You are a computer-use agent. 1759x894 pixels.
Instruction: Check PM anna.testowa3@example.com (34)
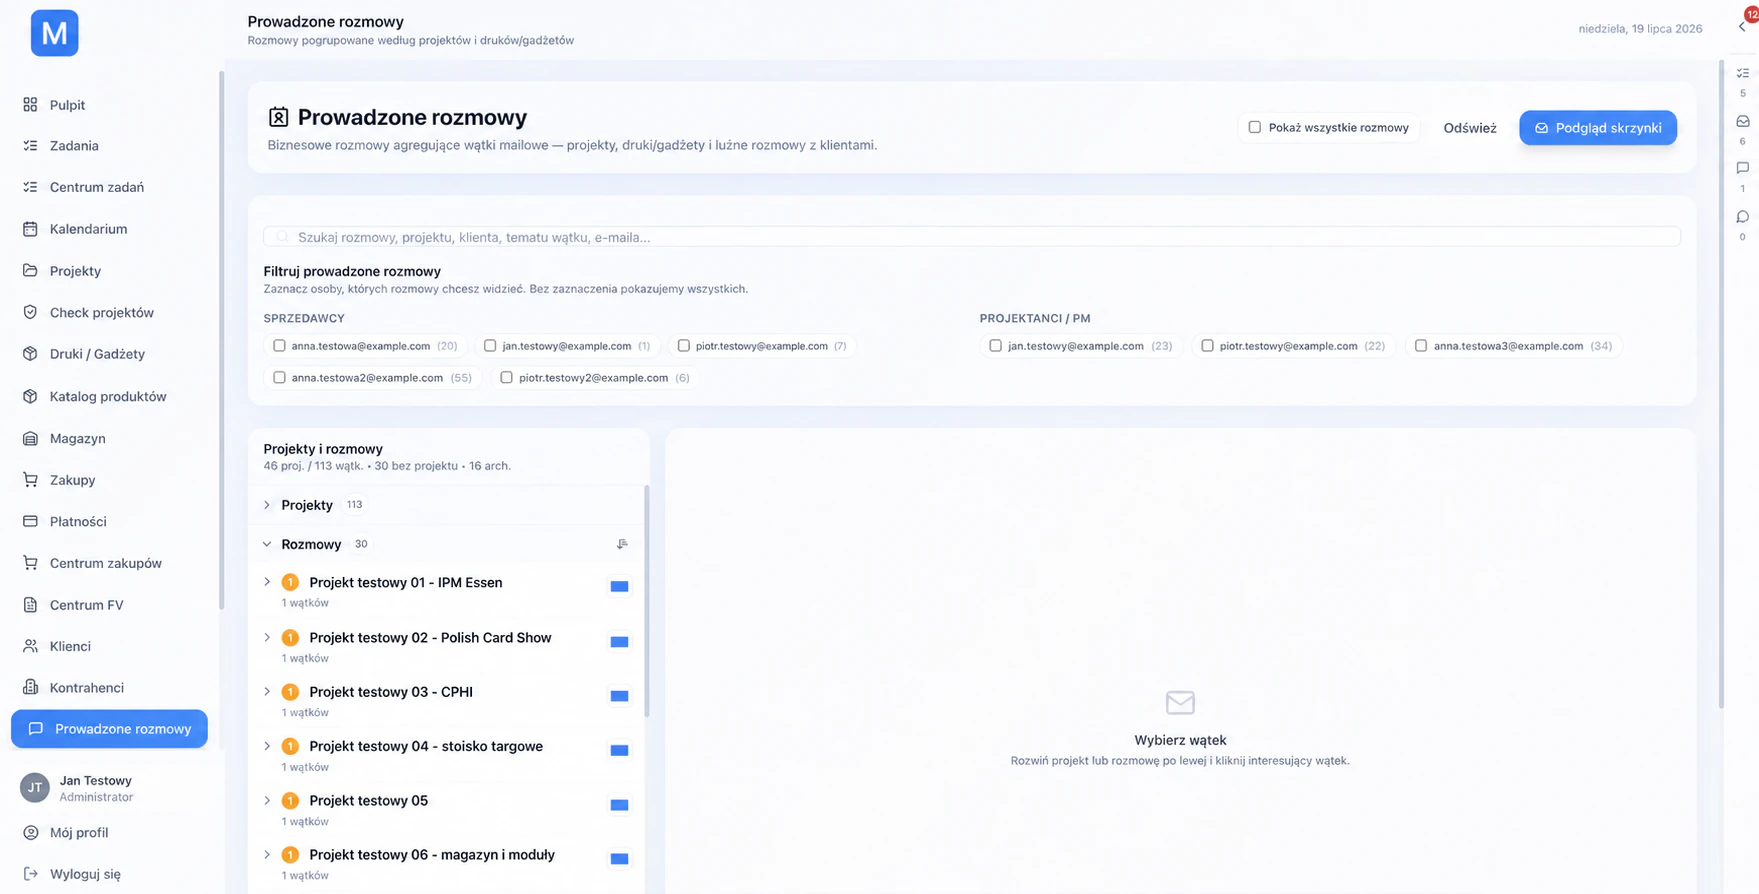click(1421, 346)
